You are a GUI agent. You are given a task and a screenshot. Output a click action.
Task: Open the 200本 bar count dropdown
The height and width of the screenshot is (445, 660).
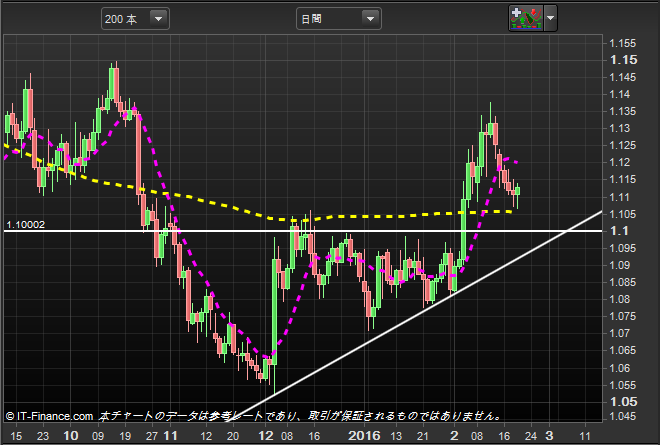tap(135, 19)
